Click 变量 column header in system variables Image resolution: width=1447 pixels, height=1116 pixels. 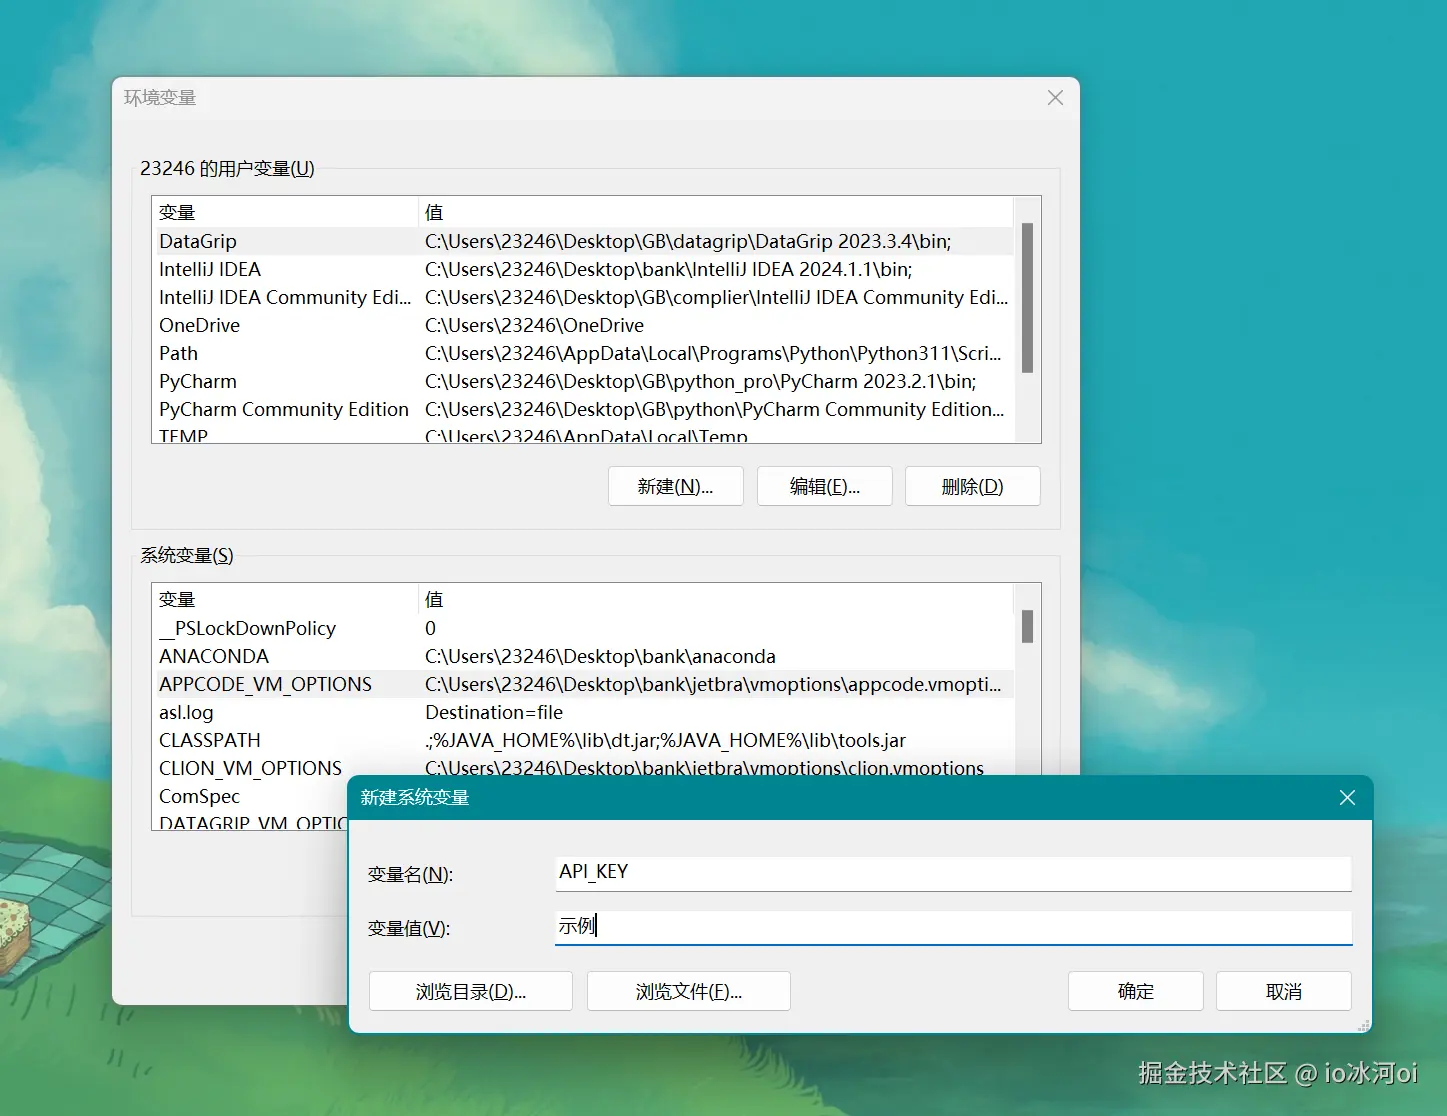[x=285, y=599]
